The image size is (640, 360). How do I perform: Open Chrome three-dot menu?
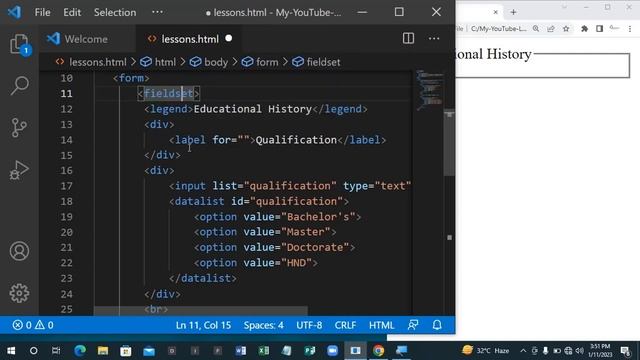click(630, 29)
